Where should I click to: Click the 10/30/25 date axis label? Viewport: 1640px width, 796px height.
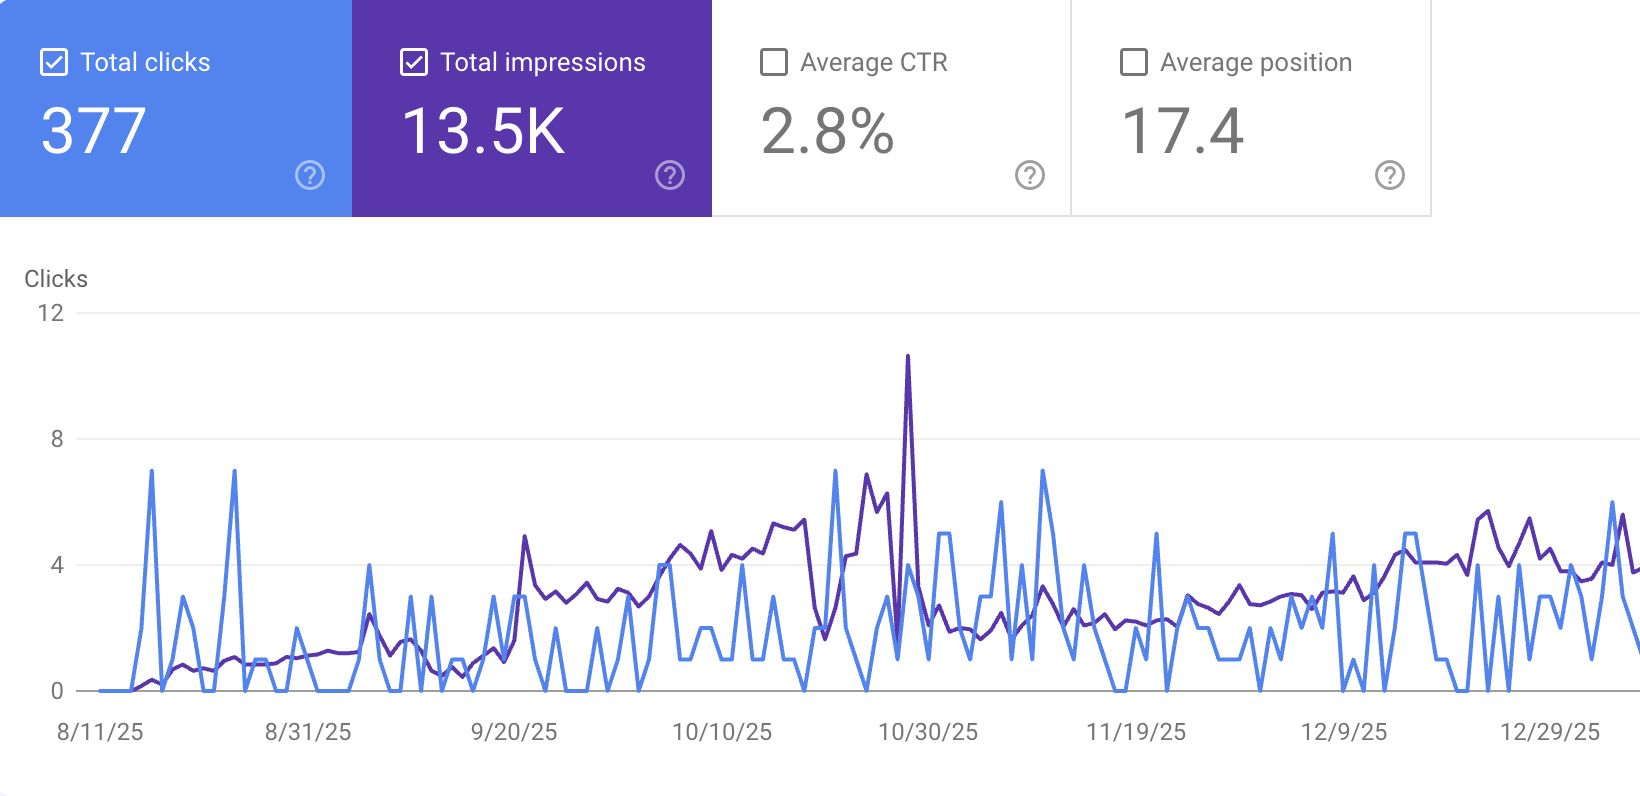point(928,732)
